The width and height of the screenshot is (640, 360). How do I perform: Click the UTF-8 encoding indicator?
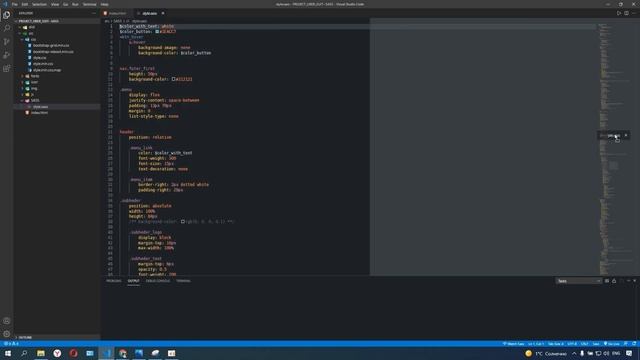click(x=572, y=344)
